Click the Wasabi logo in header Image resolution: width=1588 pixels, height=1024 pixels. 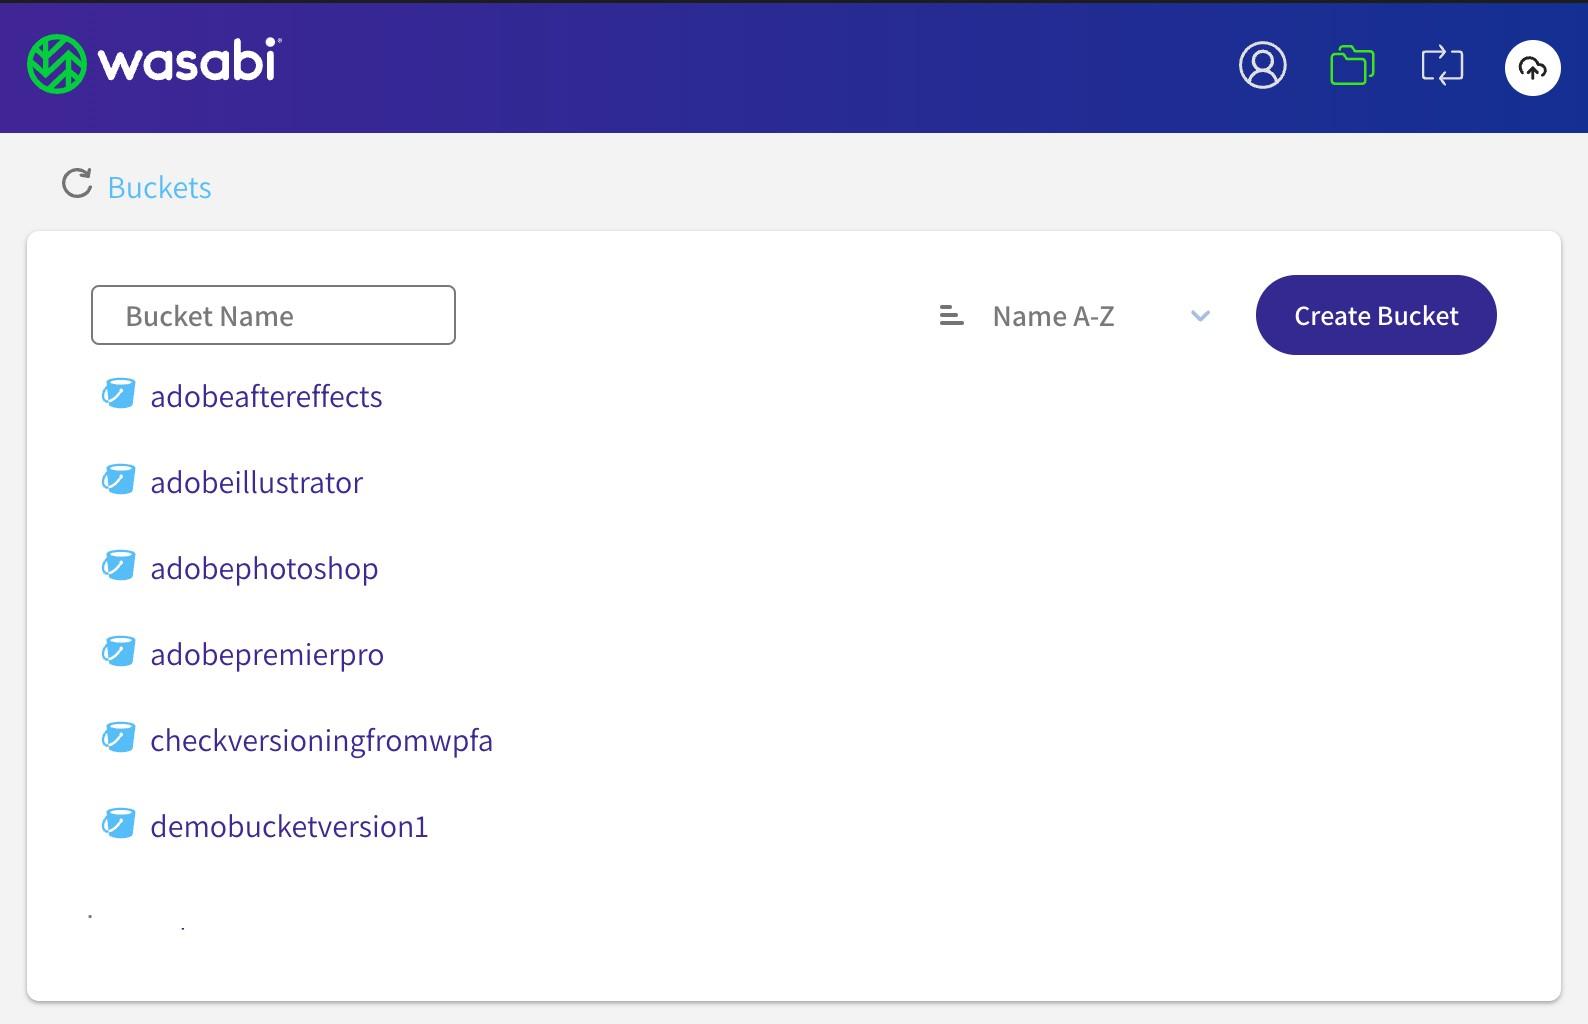(x=155, y=63)
